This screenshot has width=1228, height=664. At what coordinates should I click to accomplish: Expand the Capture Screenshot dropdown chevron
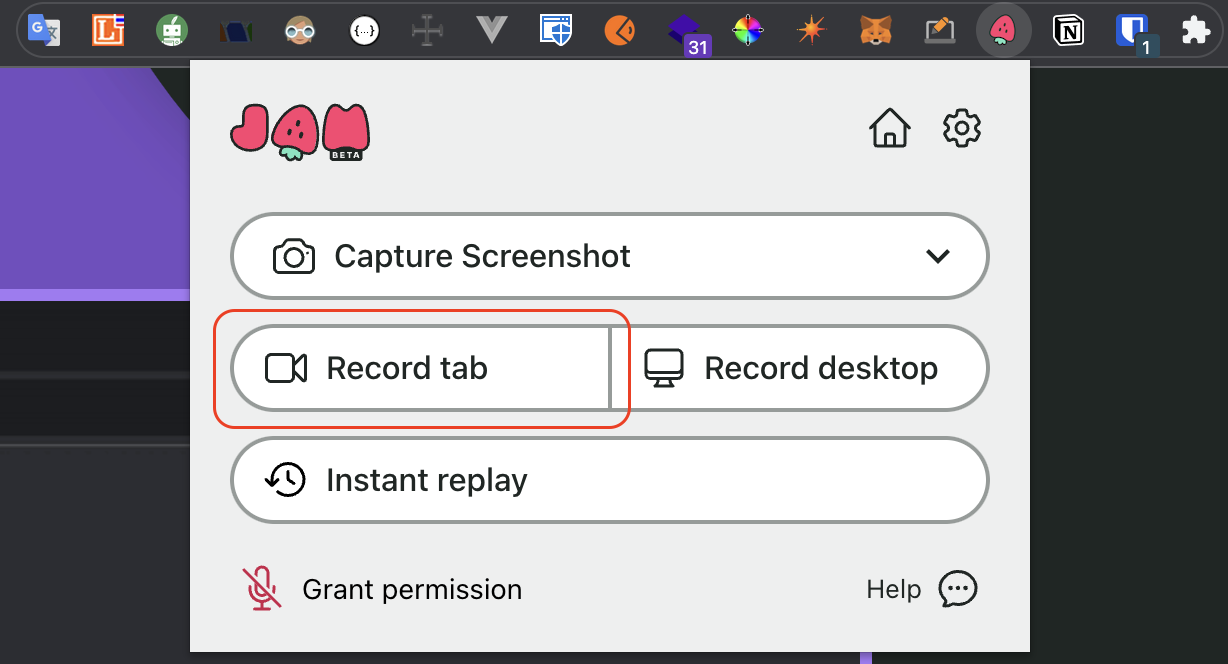click(x=938, y=256)
